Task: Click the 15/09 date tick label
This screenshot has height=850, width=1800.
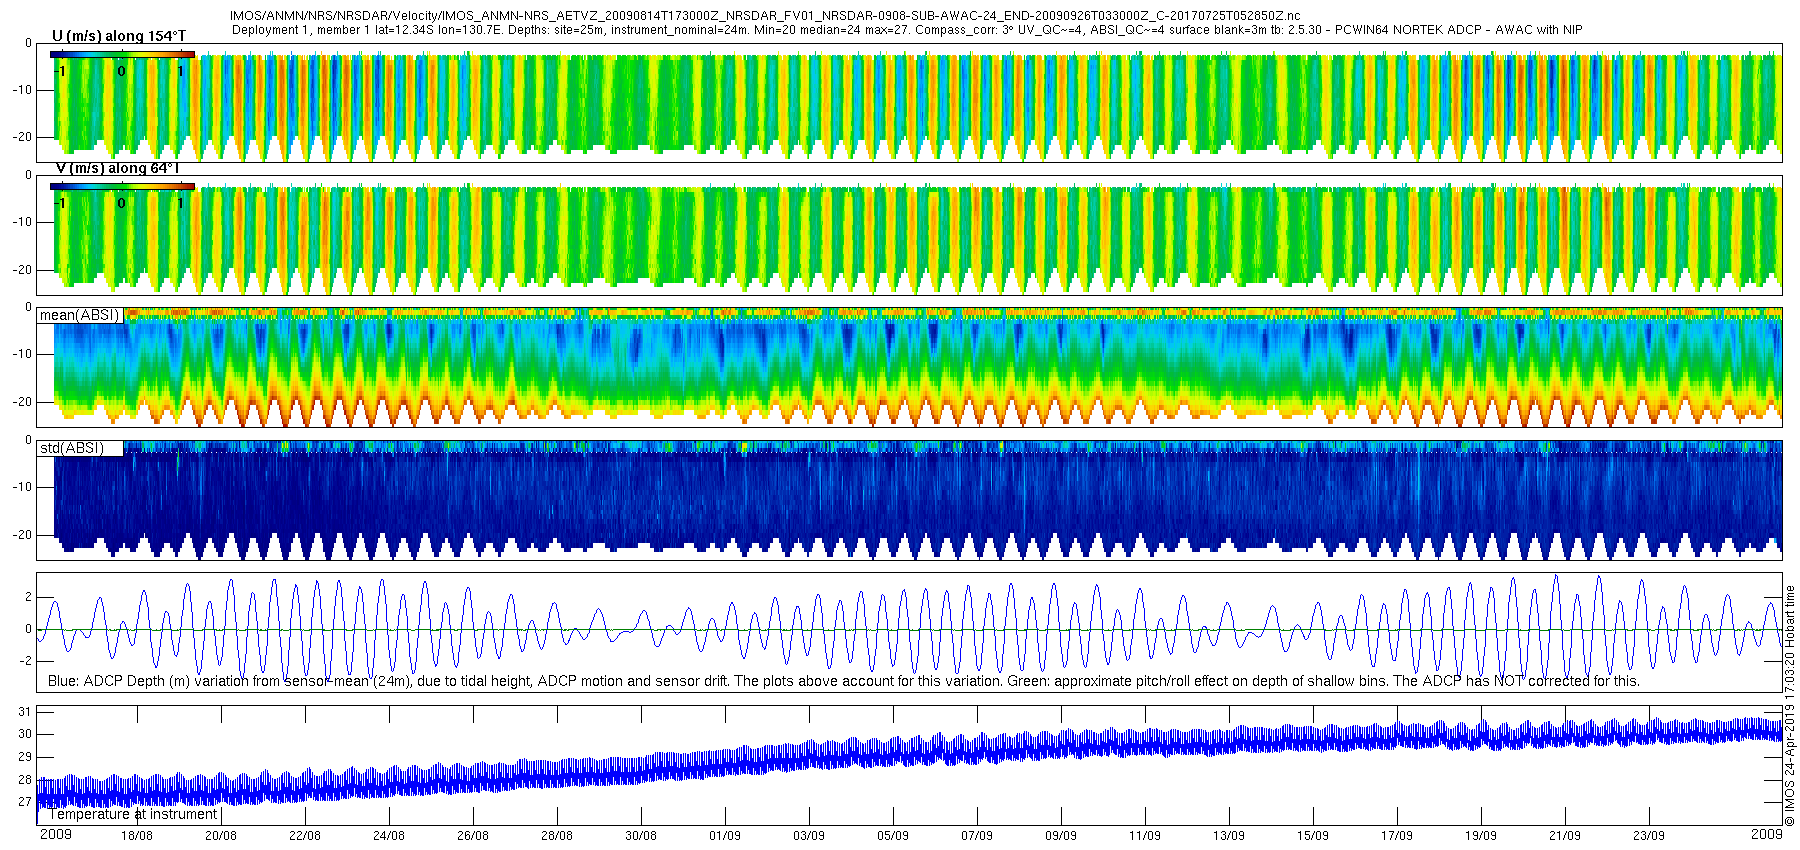Action: 1312,836
